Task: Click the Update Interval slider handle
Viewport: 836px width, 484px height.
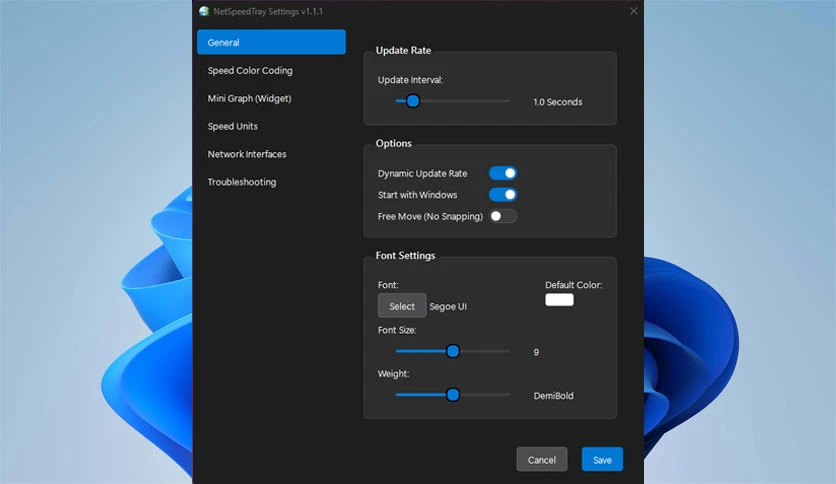Action: (413, 101)
